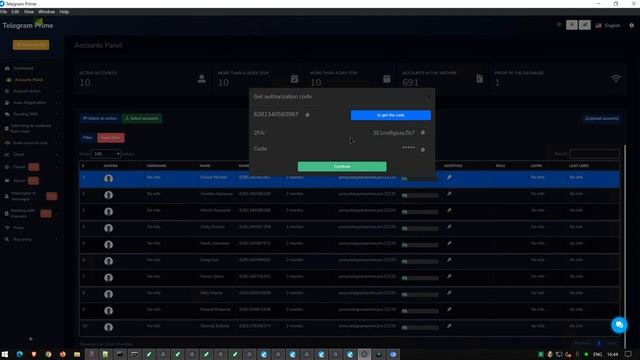Click the red Reset filter button

(111, 138)
